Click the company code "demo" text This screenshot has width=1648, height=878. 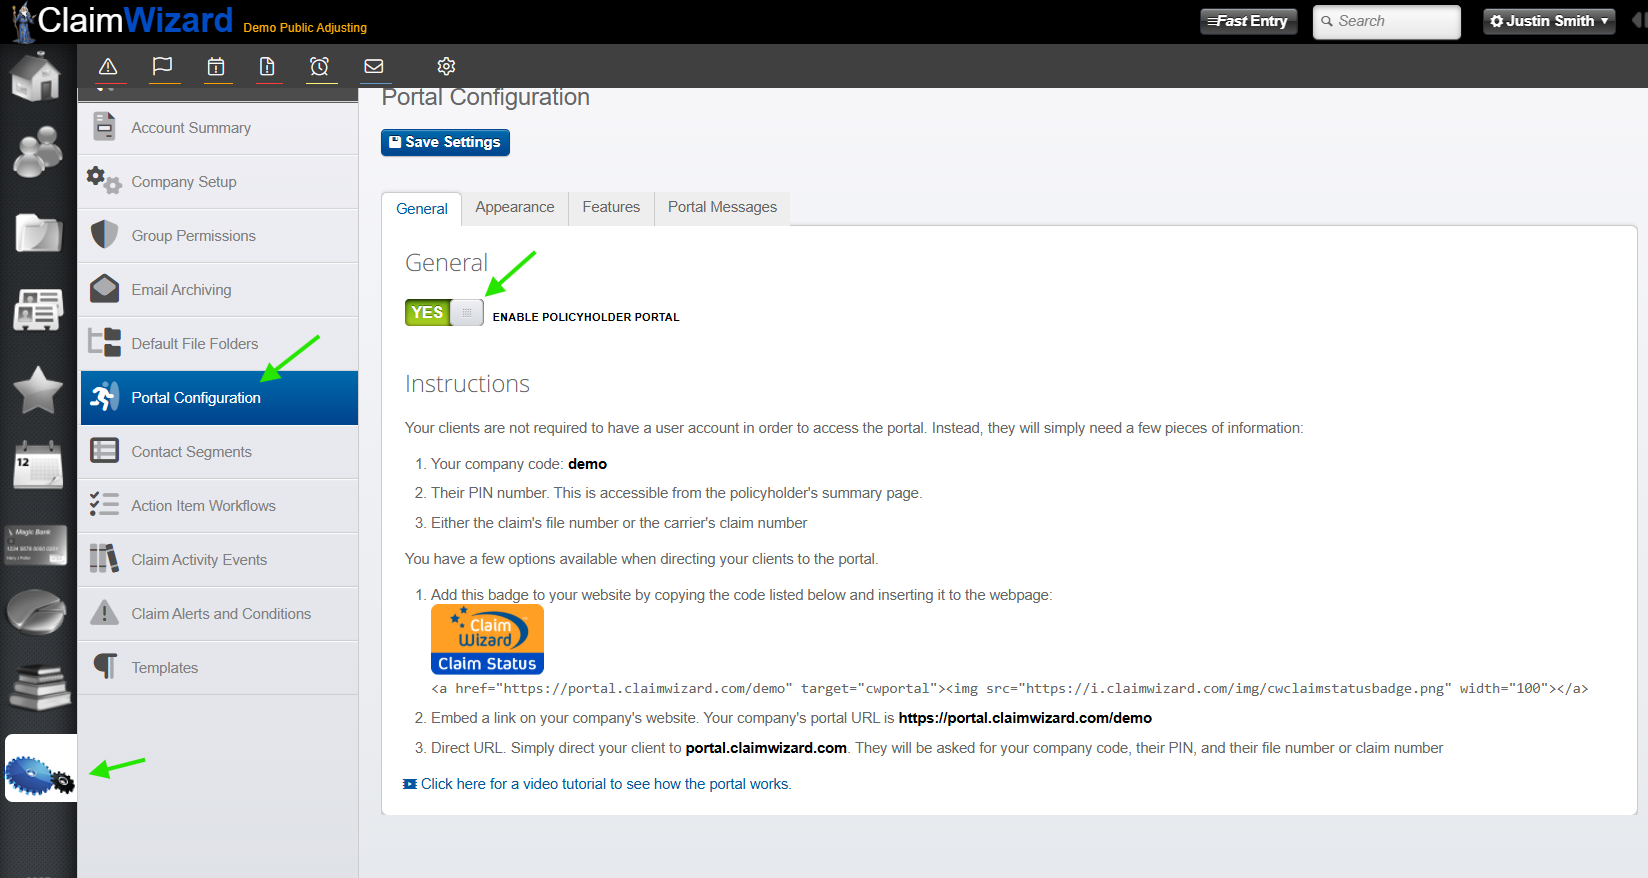point(587,464)
